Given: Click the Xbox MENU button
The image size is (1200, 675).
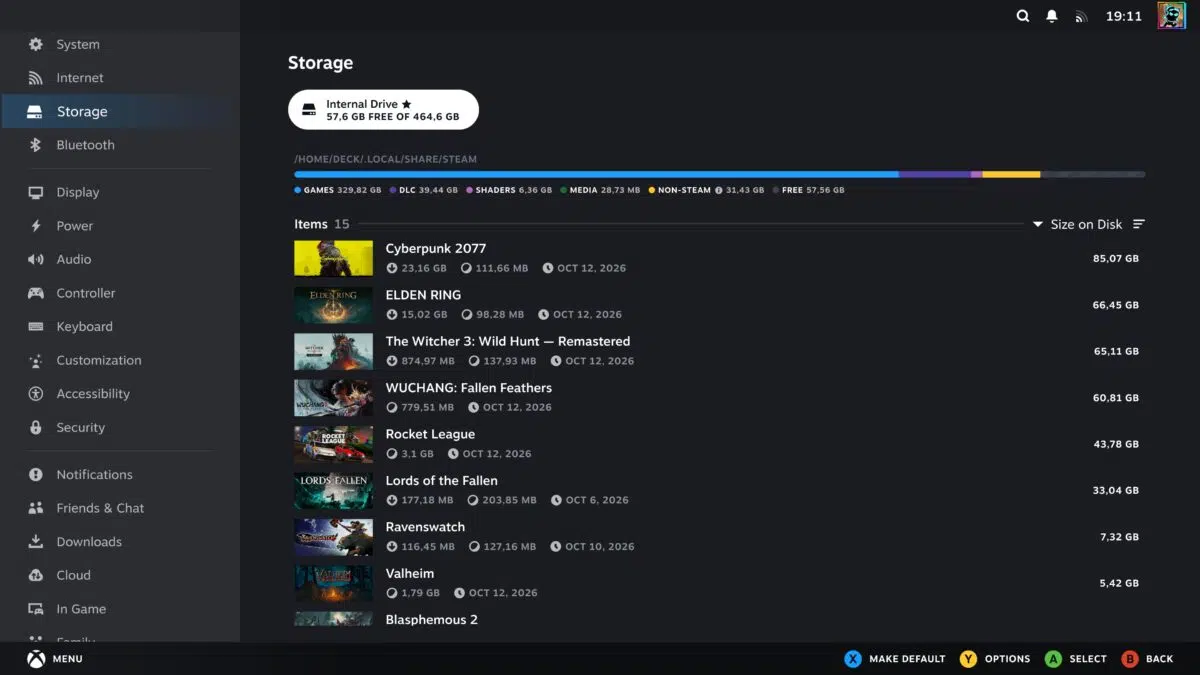Looking at the screenshot, I should pyautogui.click(x=54, y=659).
